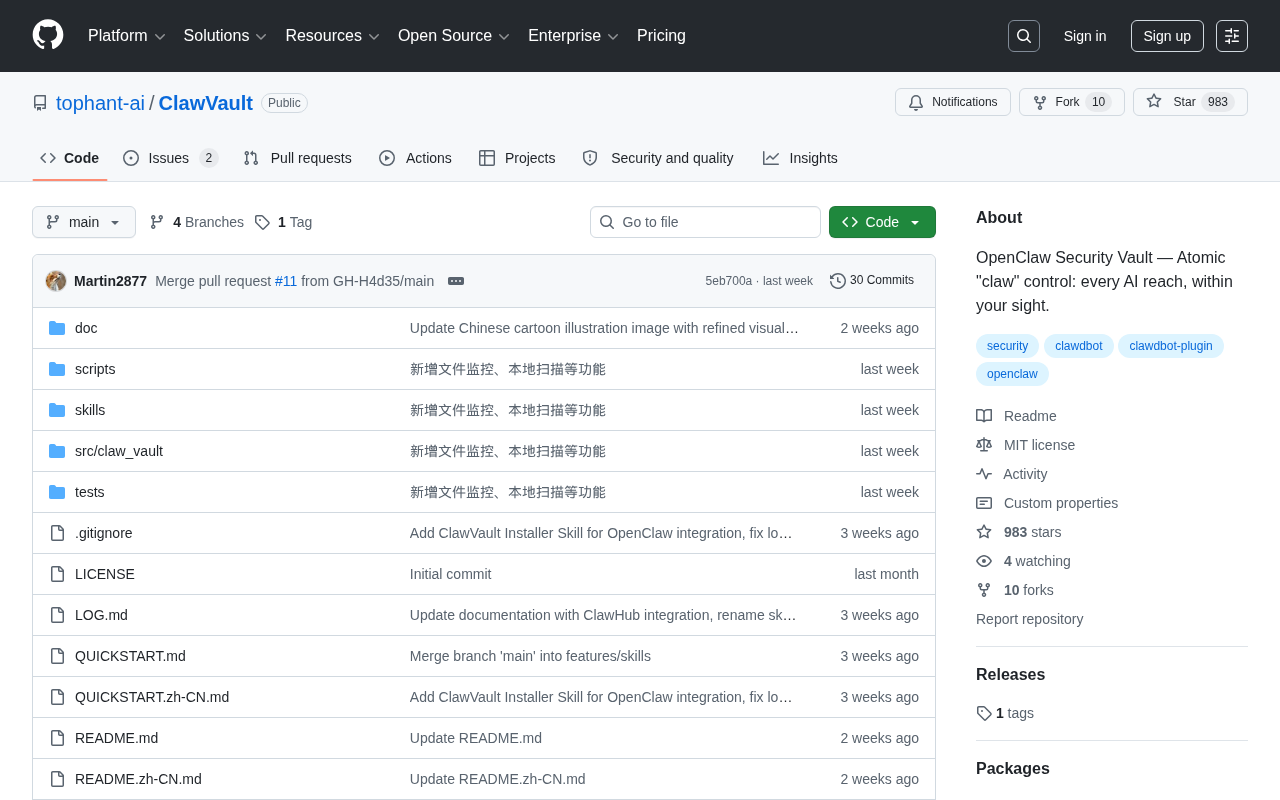The height and width of the screenshot is (800, 1280).
Task: Star the ClawVault repository
Action: [1183, 101]
